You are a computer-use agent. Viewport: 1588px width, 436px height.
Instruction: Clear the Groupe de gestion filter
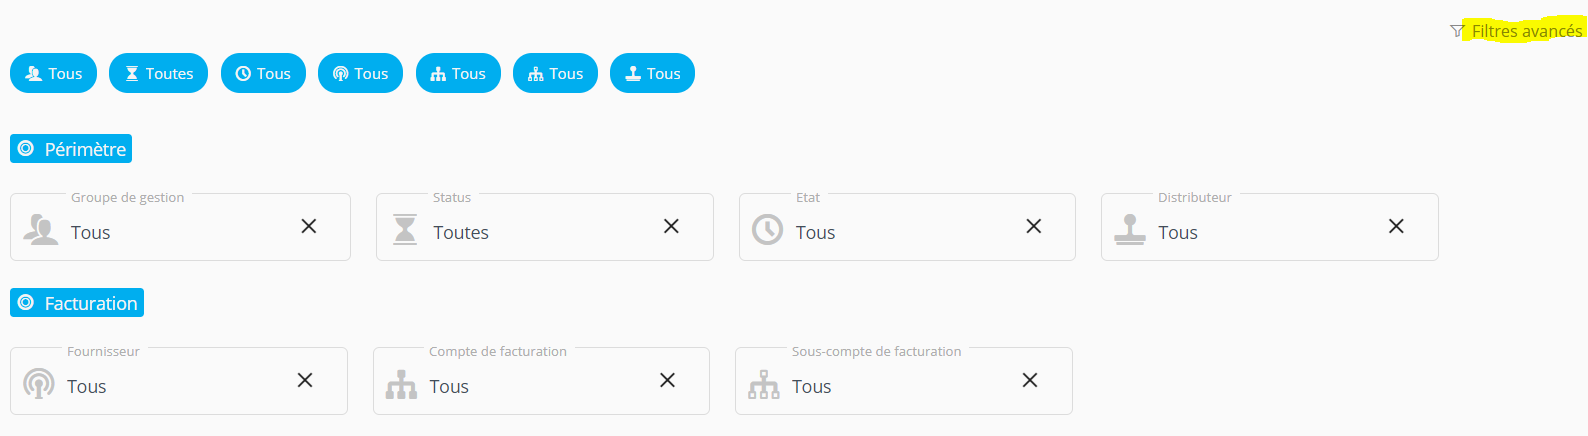coord(309,227)
